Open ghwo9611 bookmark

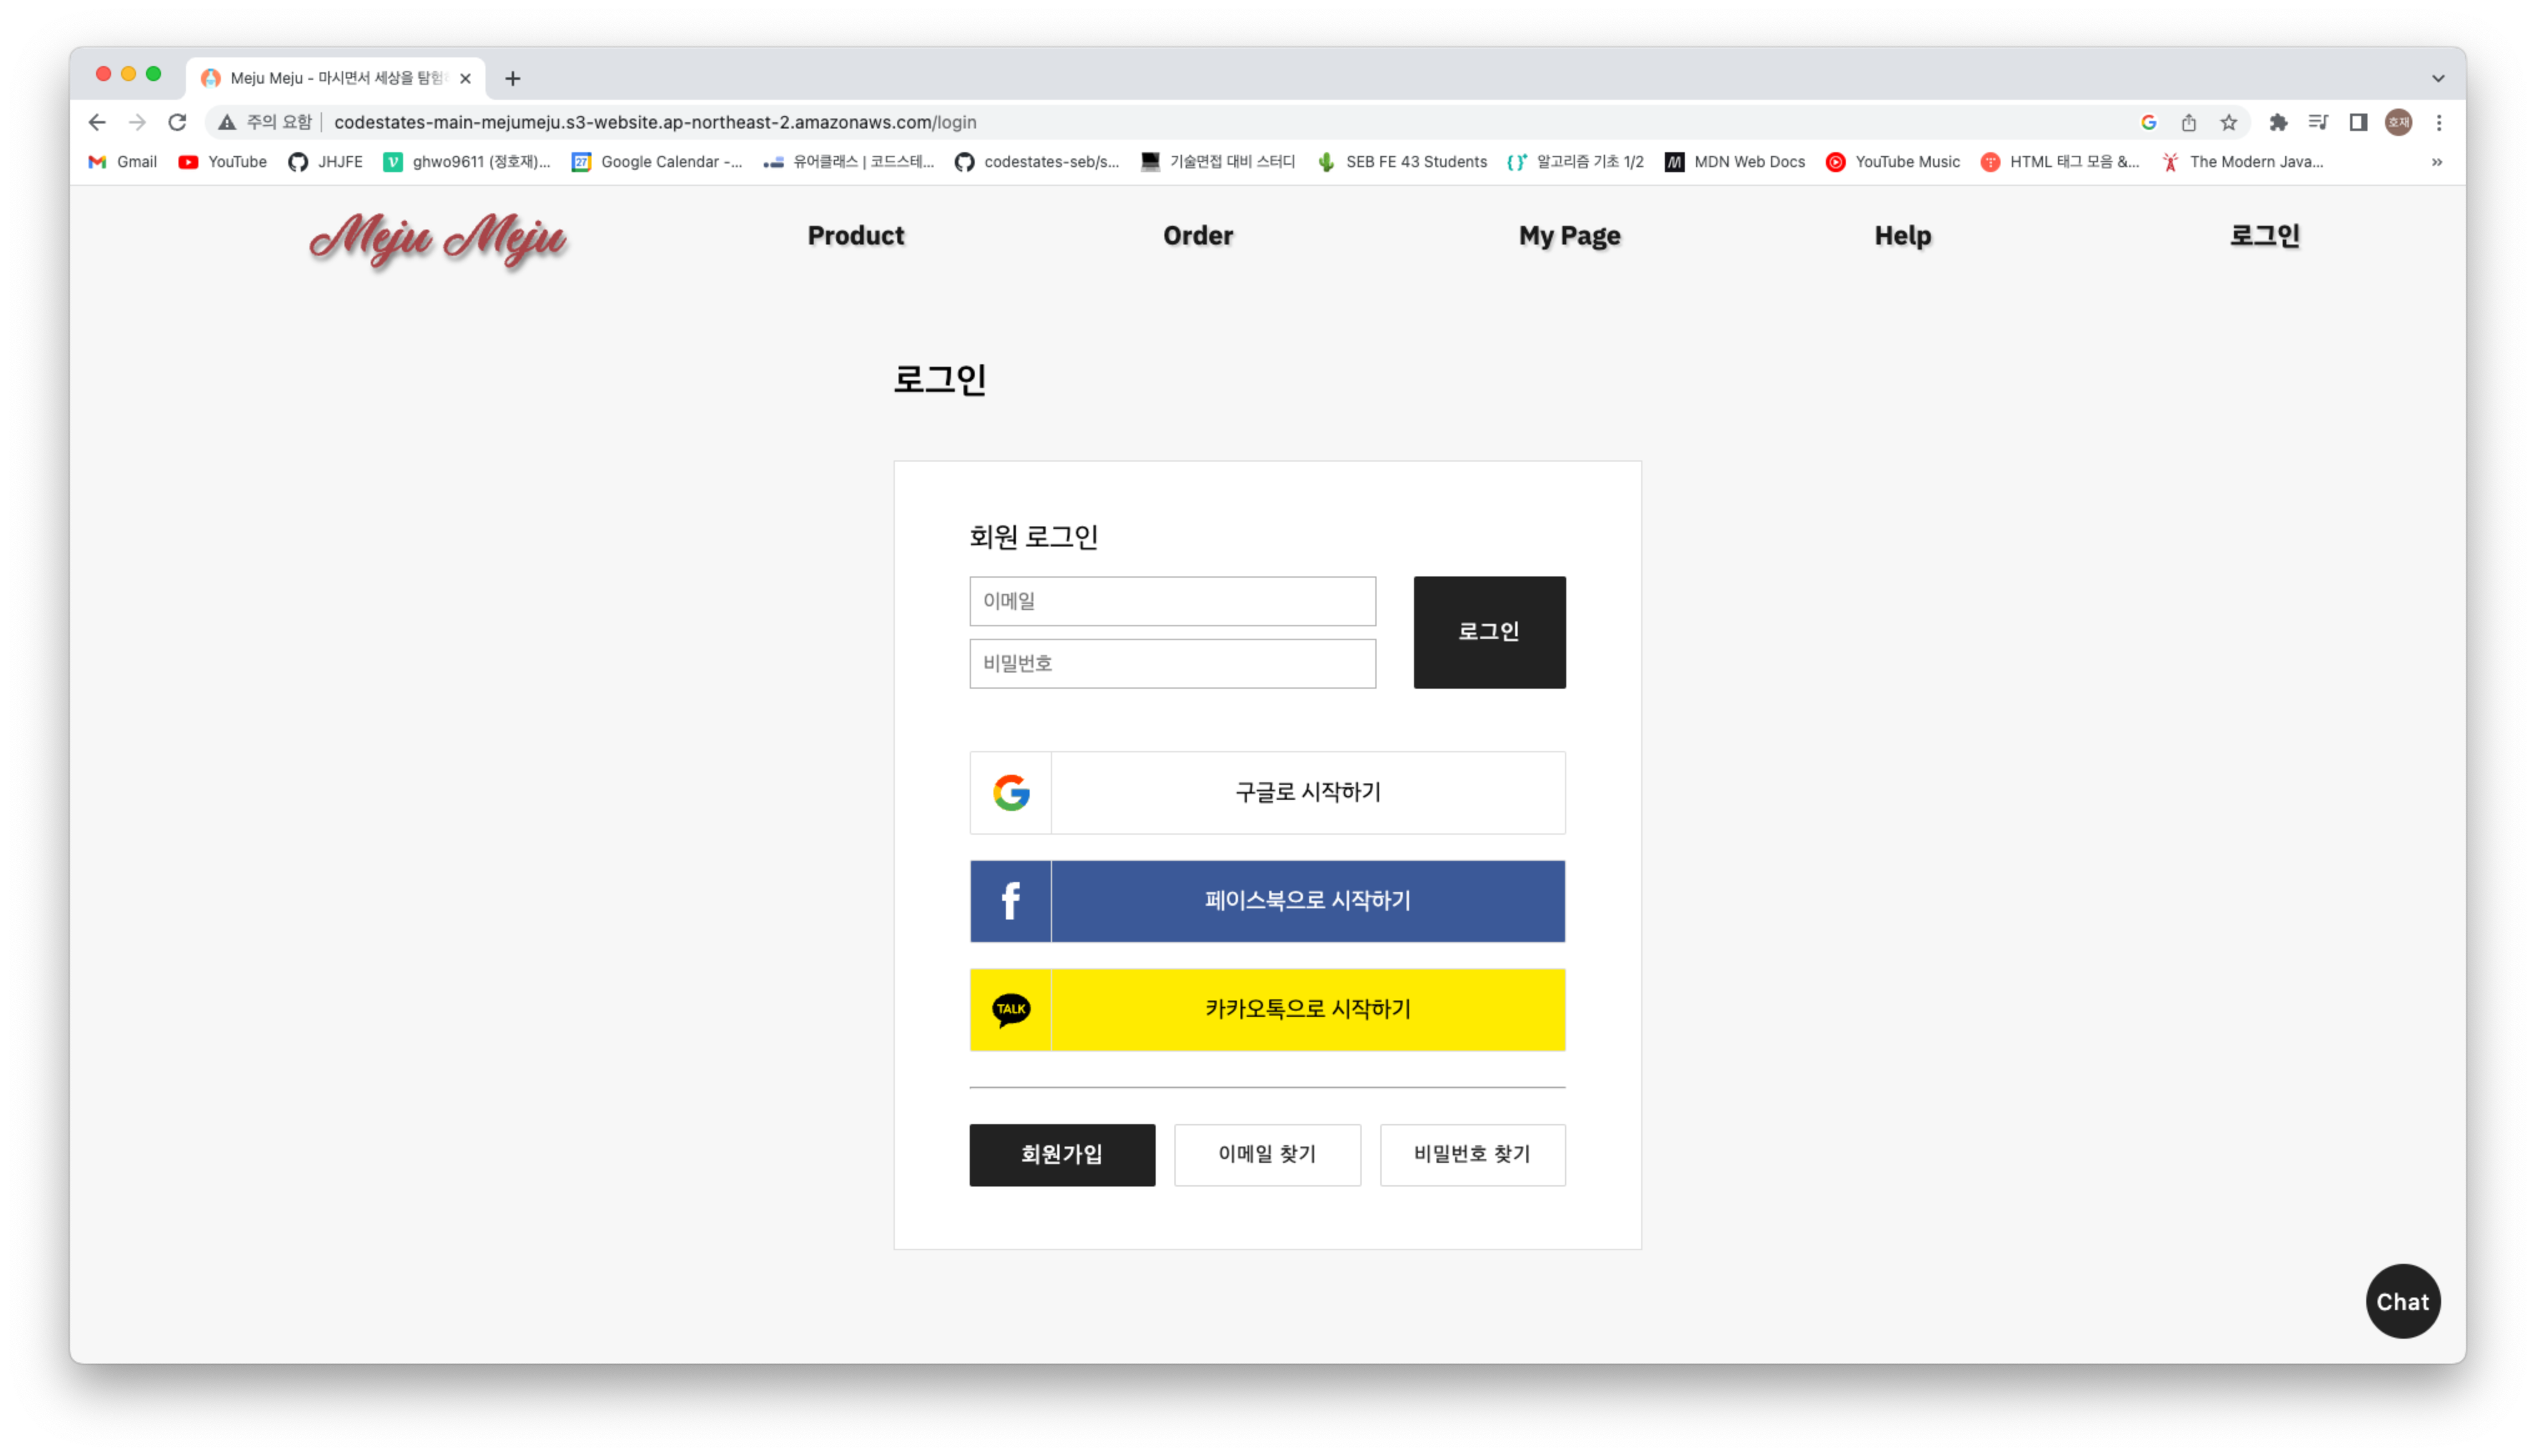pos(467,162)
